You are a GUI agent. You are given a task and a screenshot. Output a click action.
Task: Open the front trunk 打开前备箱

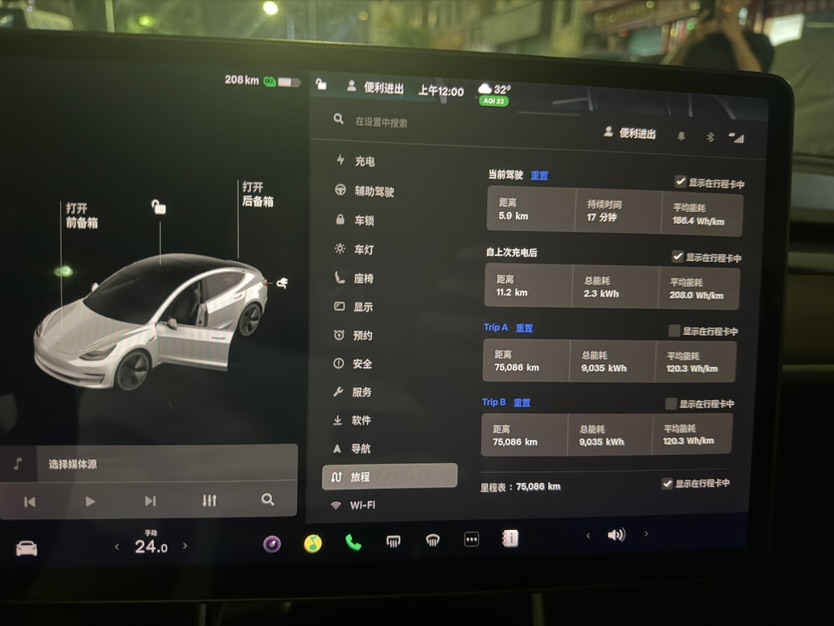point(81,215)
